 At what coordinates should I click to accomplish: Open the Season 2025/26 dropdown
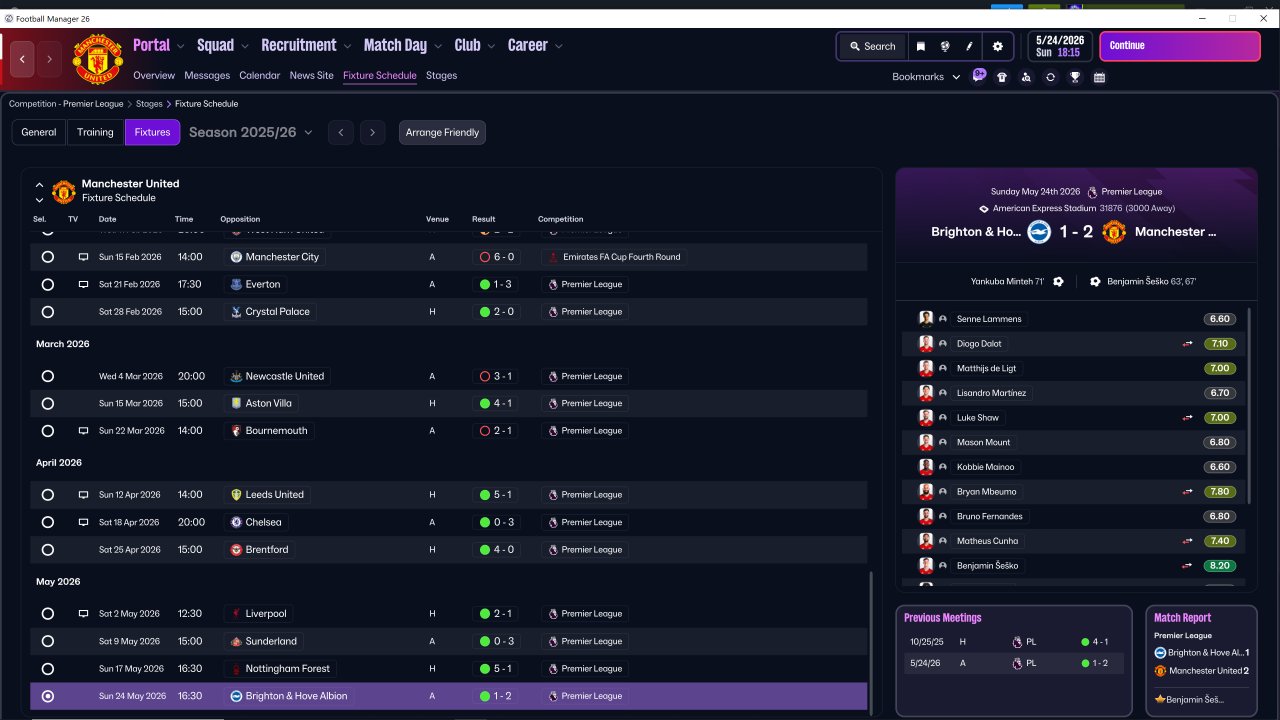[251, 132]
